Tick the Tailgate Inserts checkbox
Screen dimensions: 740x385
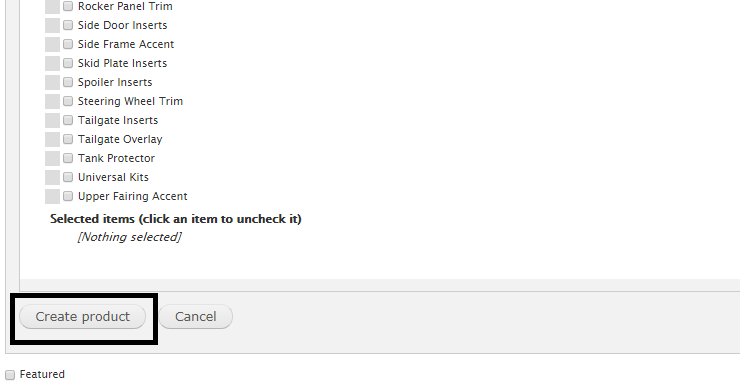68,120
